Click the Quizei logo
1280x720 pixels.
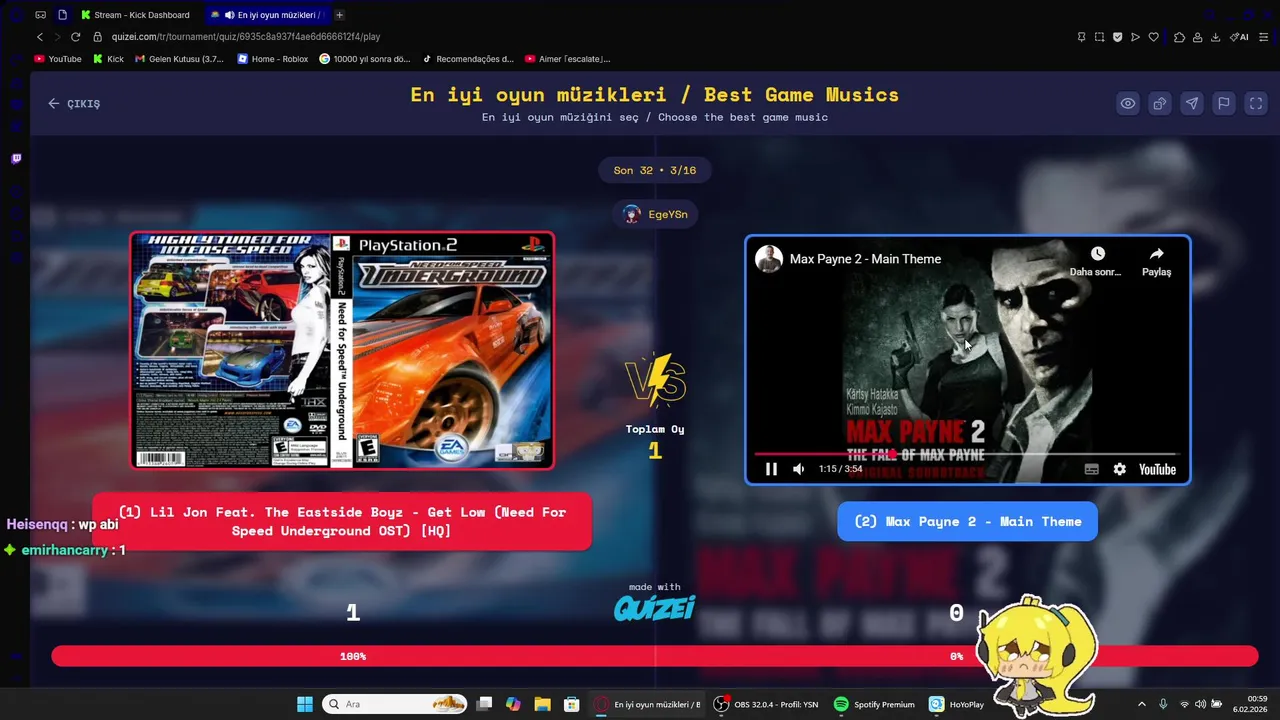click(654, 607)
